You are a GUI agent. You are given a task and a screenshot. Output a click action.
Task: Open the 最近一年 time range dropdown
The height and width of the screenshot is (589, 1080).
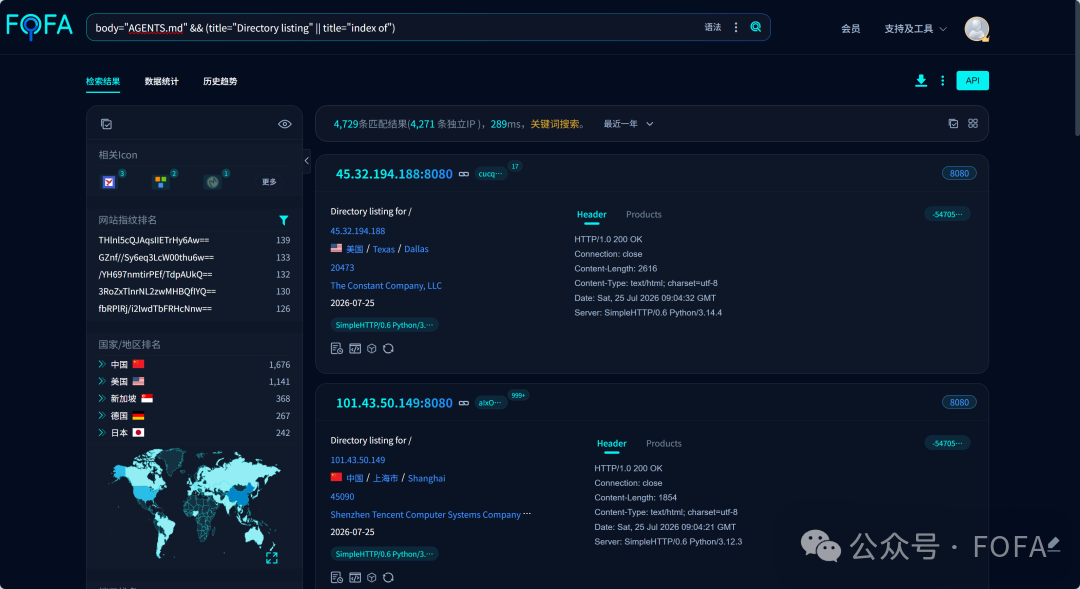[x=628, y=124]
